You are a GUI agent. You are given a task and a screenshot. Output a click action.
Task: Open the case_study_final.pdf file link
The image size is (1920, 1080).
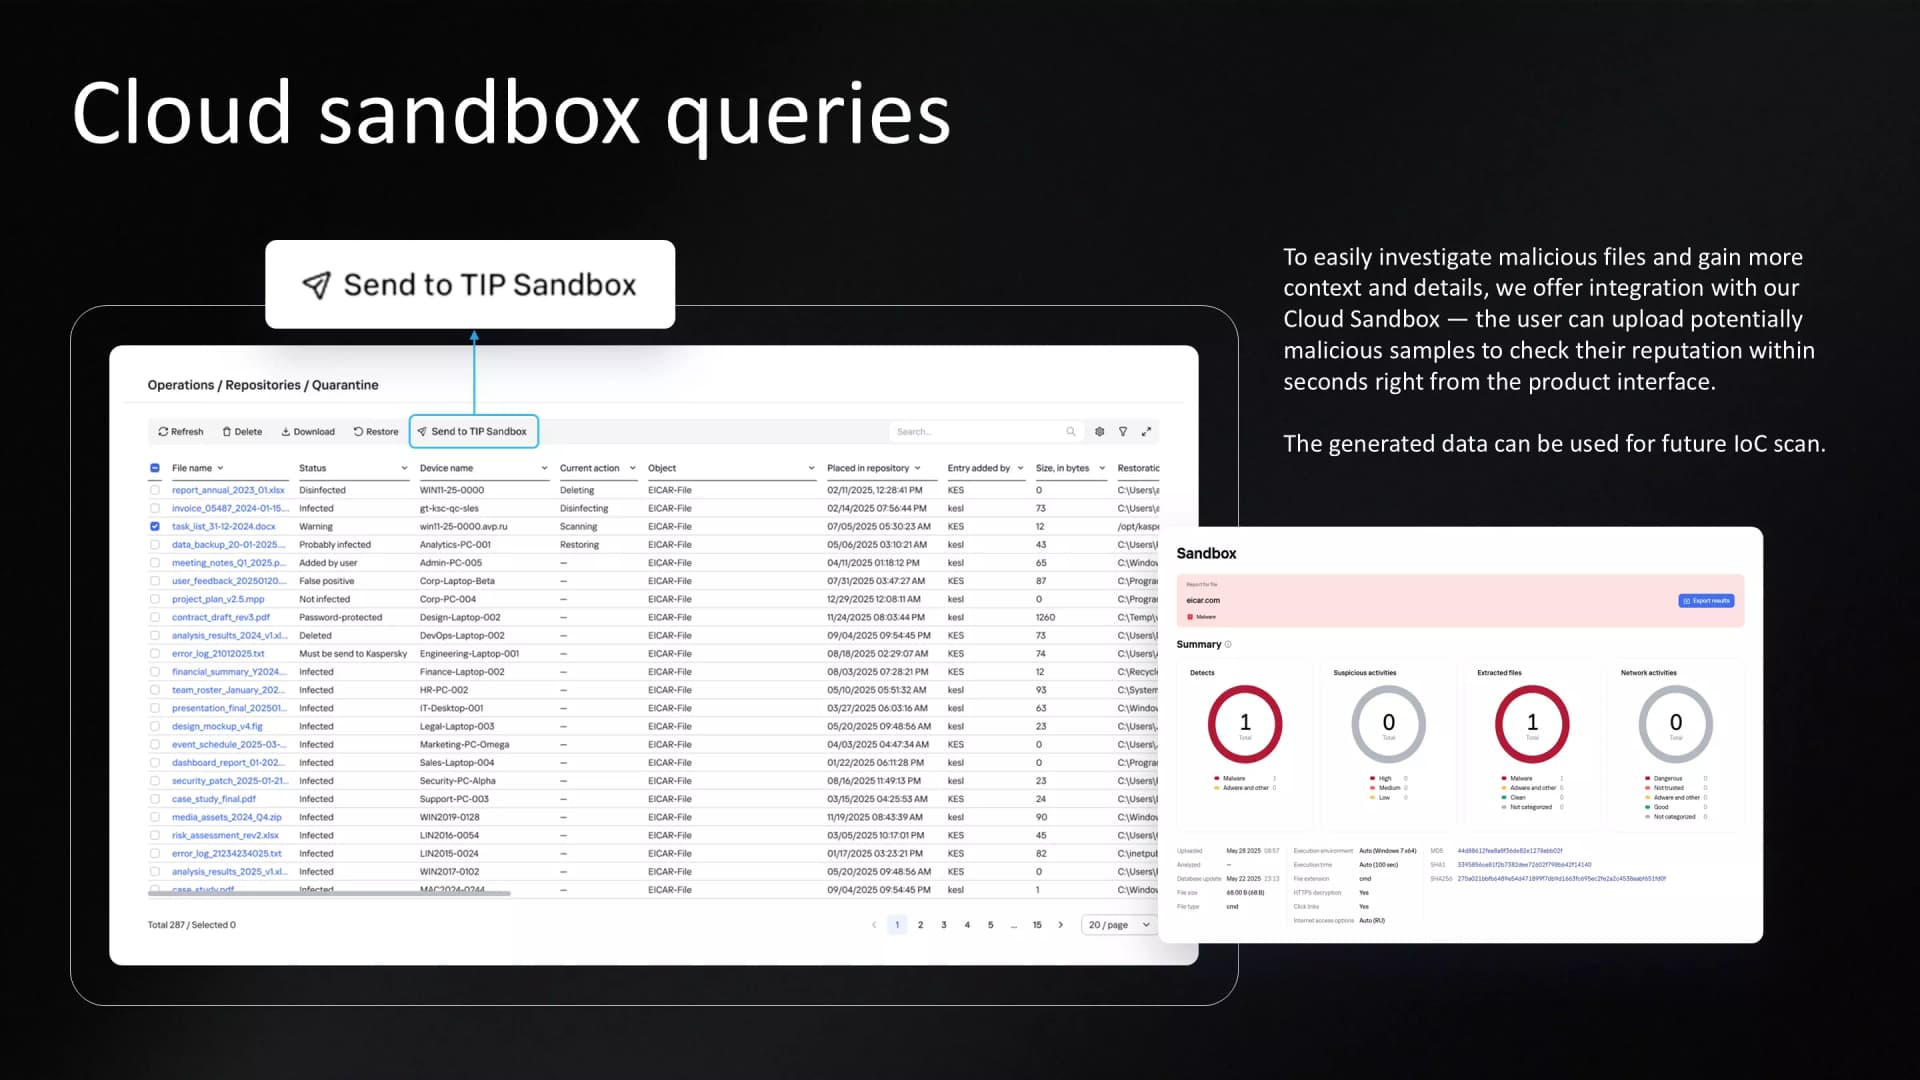(x=214, y=799)
